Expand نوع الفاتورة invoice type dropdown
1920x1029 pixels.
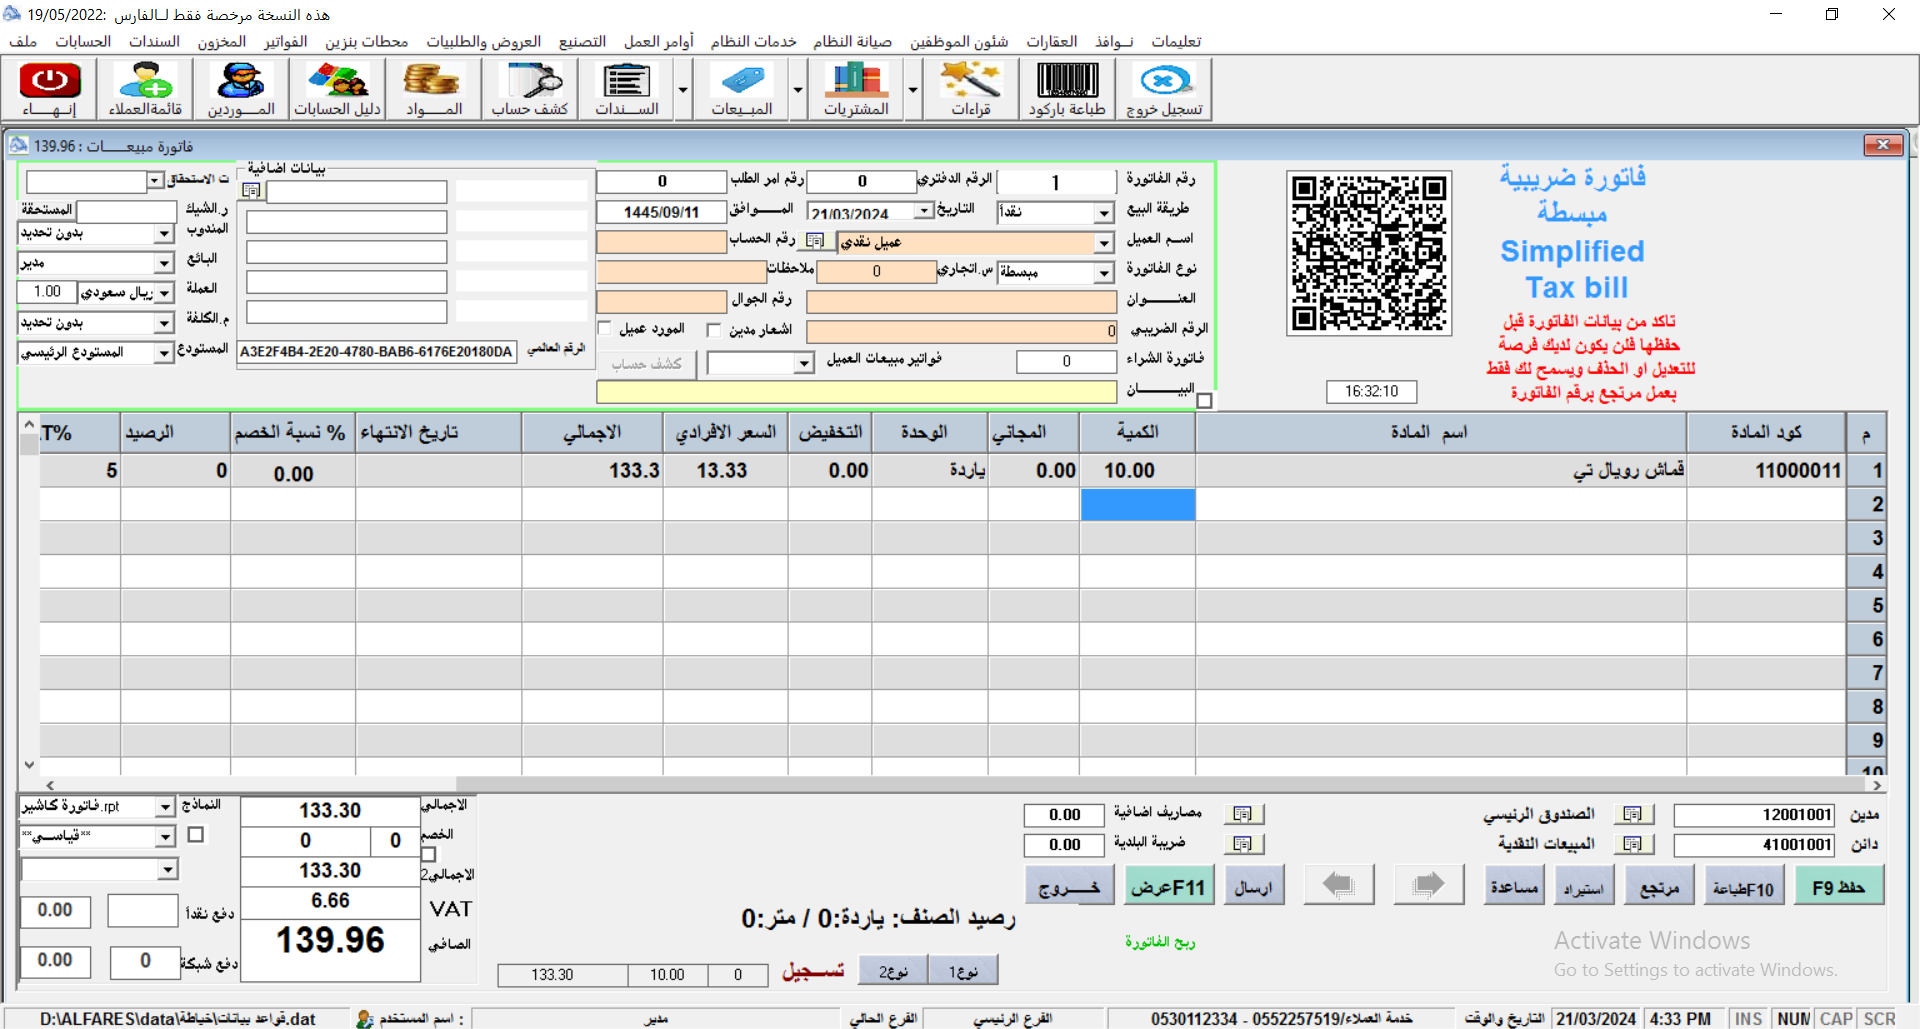[1104, 273]
